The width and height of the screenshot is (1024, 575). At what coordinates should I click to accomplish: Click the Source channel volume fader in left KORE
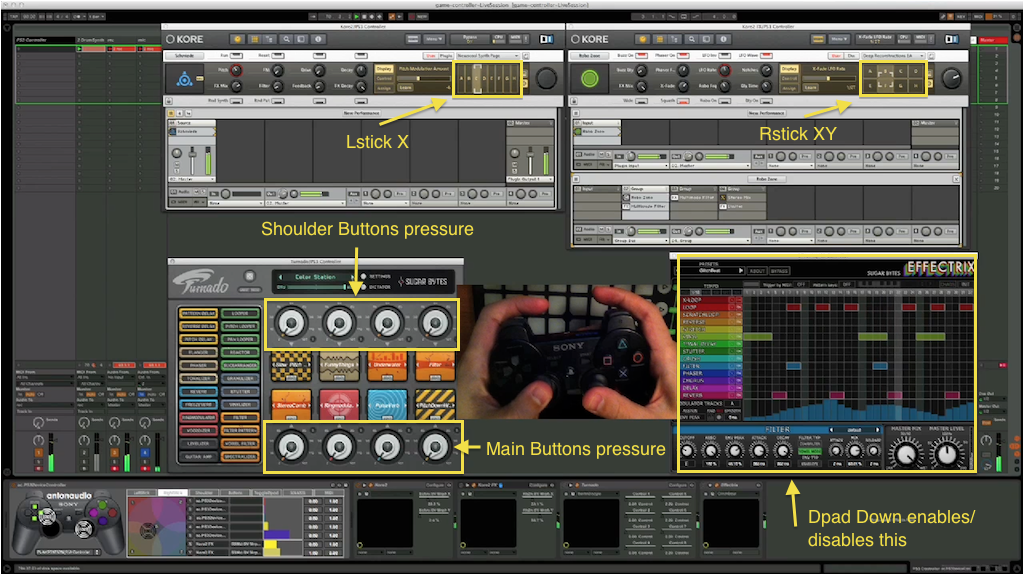coord(192,160)
